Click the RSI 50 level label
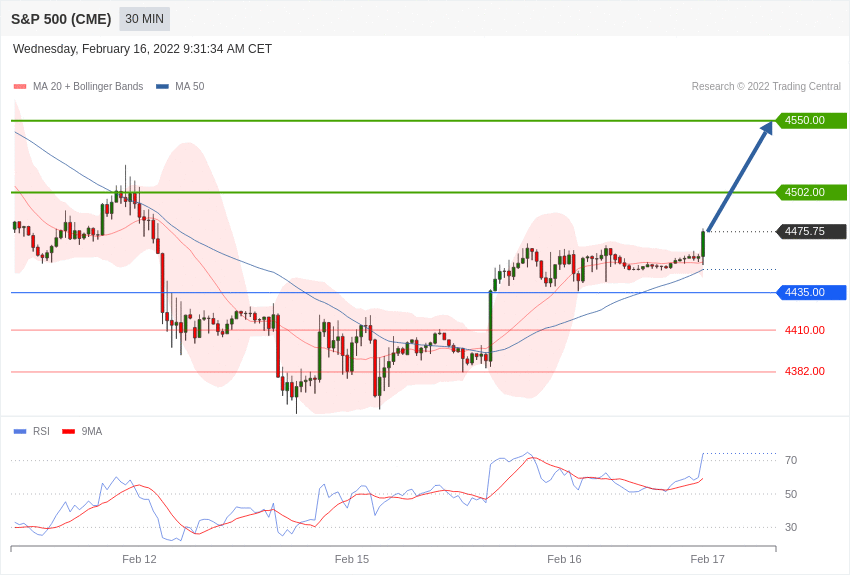This screenshot has height=576, width=850. click(x=791, y=494)
